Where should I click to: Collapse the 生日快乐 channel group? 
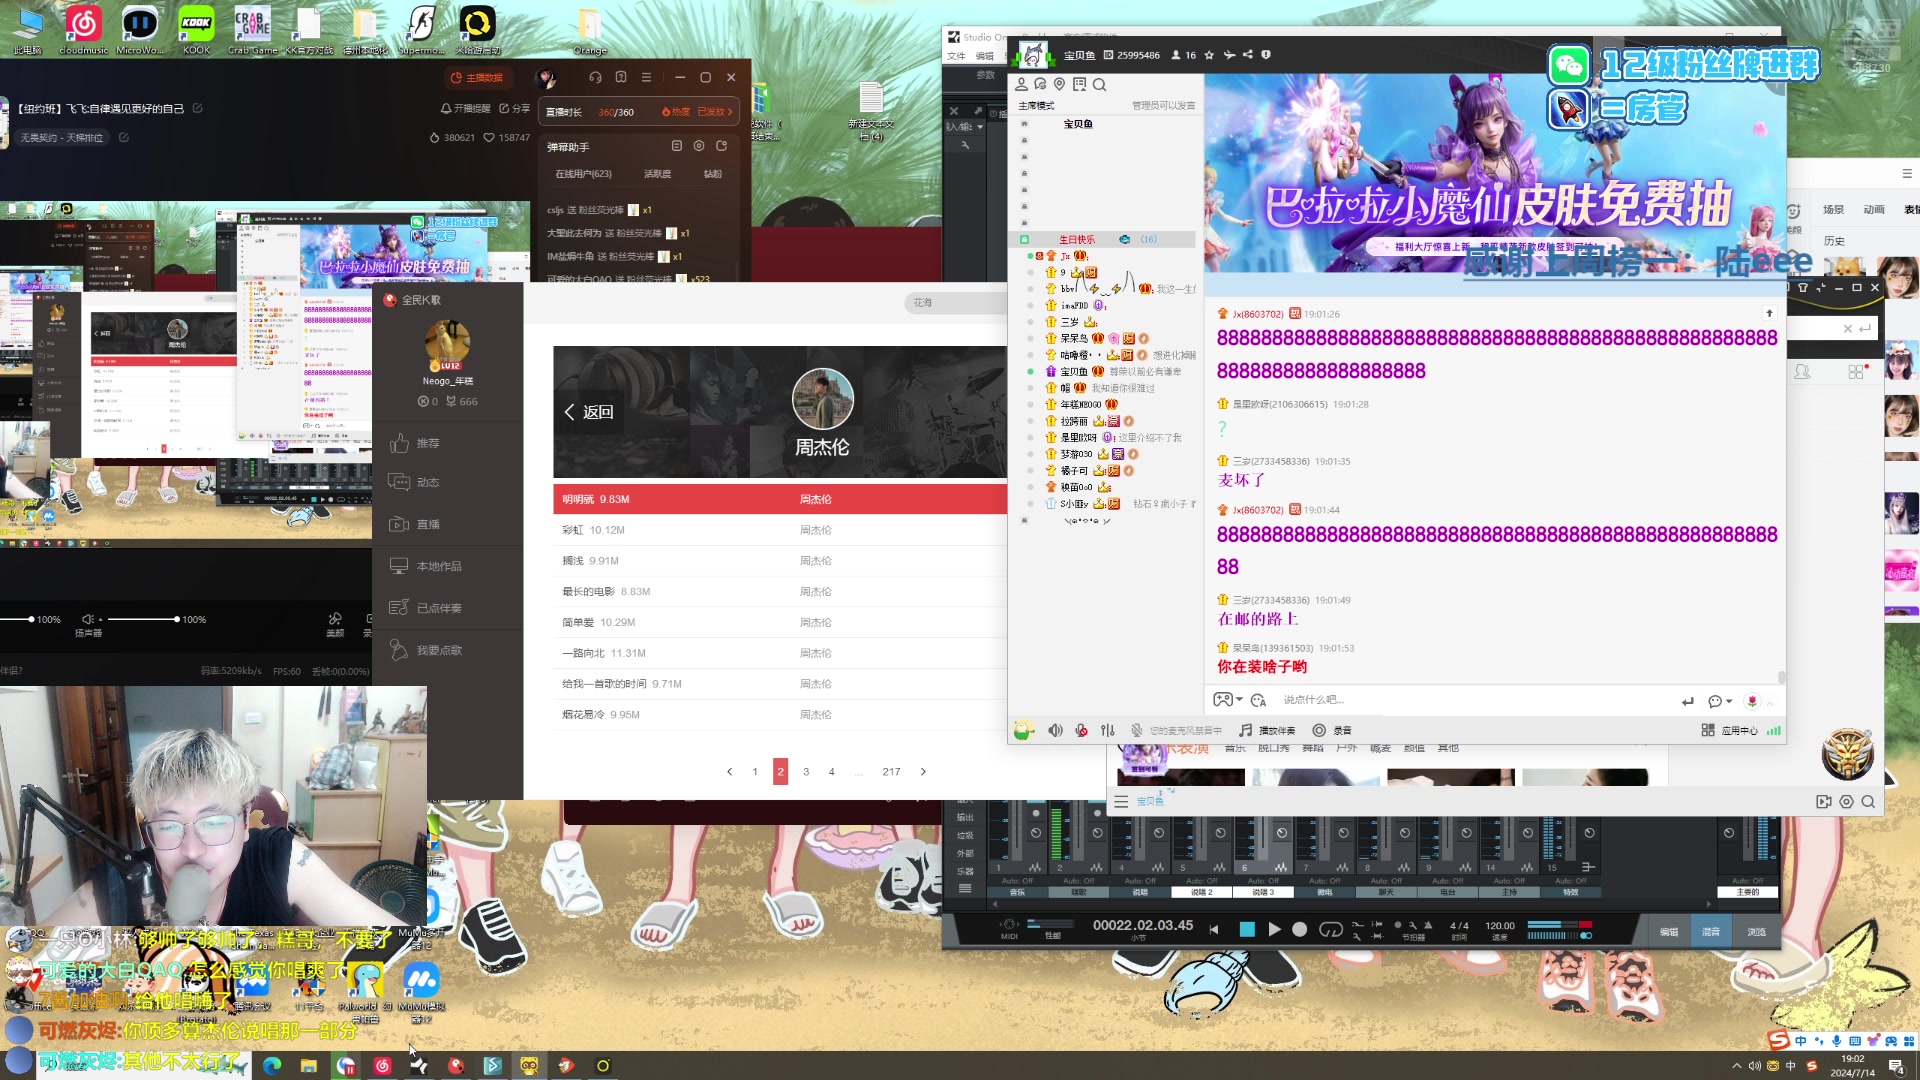click(x=1025, y=240)
